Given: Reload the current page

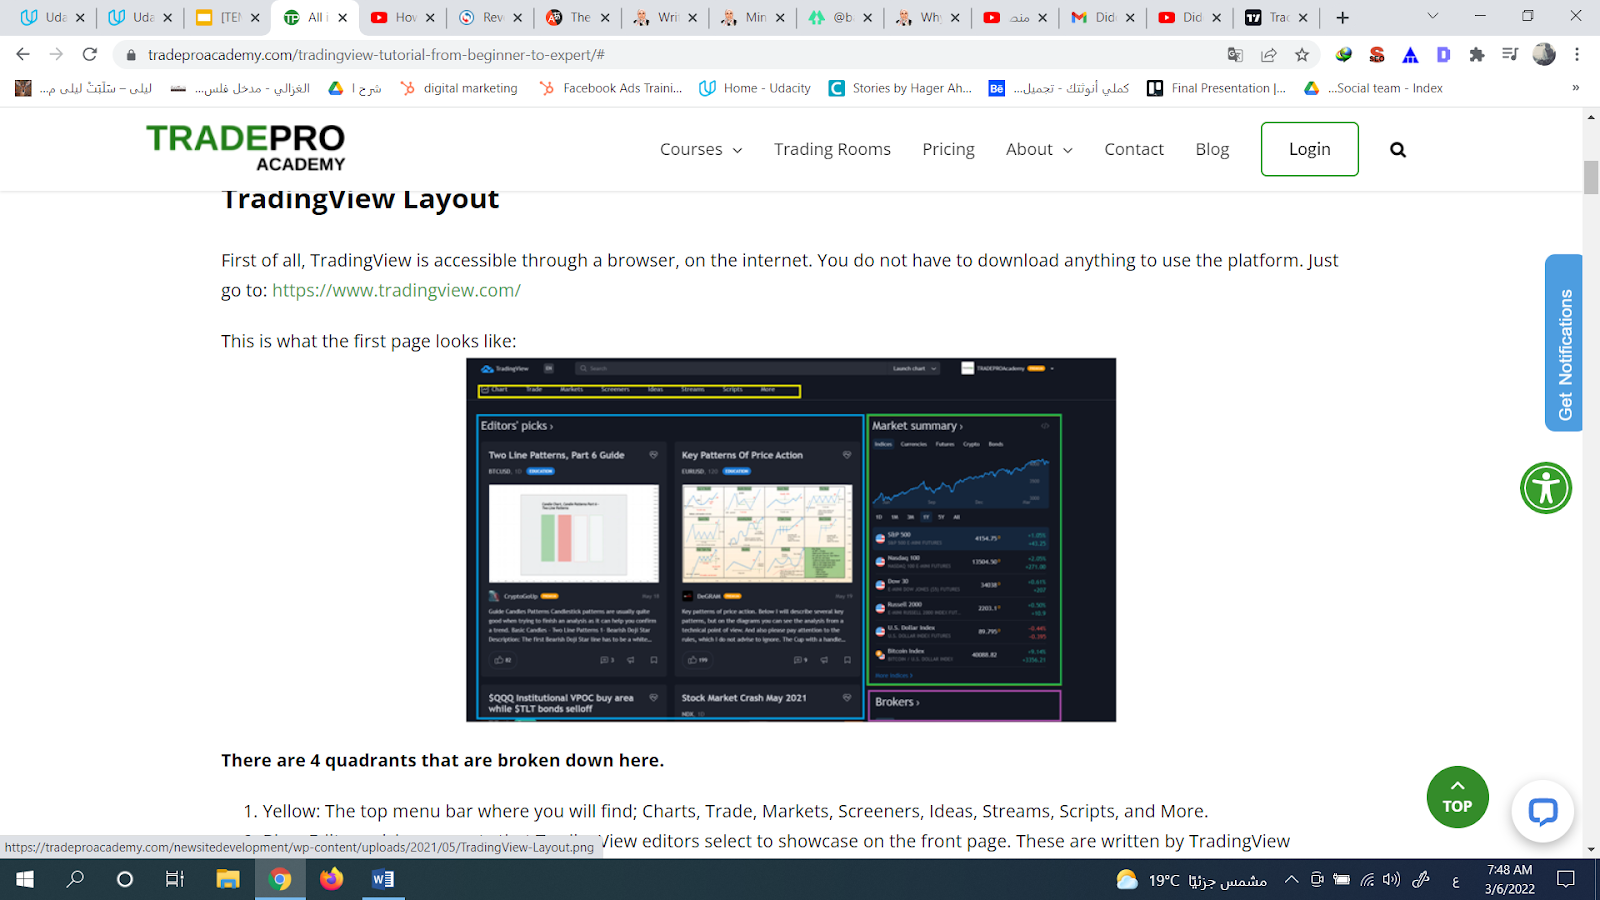Looking at the screenshot, I should (90, 55).
